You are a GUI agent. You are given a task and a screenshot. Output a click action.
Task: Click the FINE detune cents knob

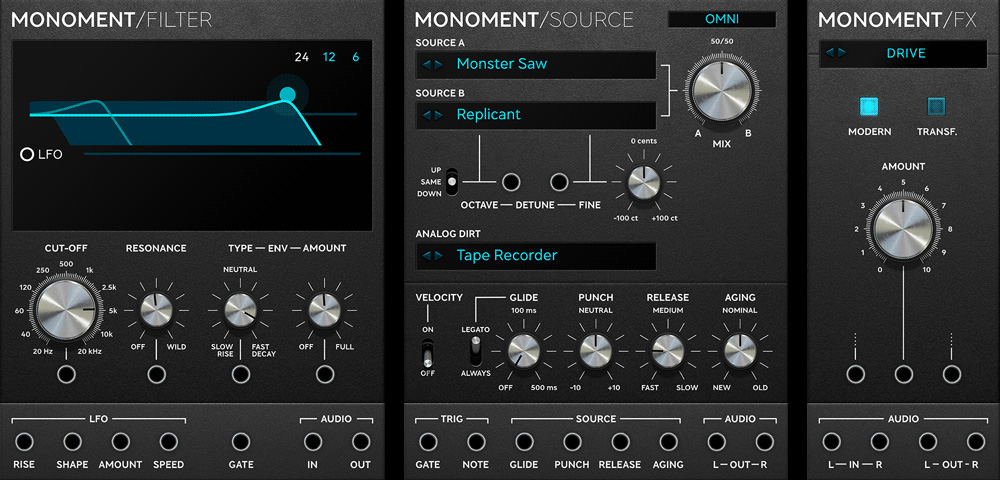644,183
